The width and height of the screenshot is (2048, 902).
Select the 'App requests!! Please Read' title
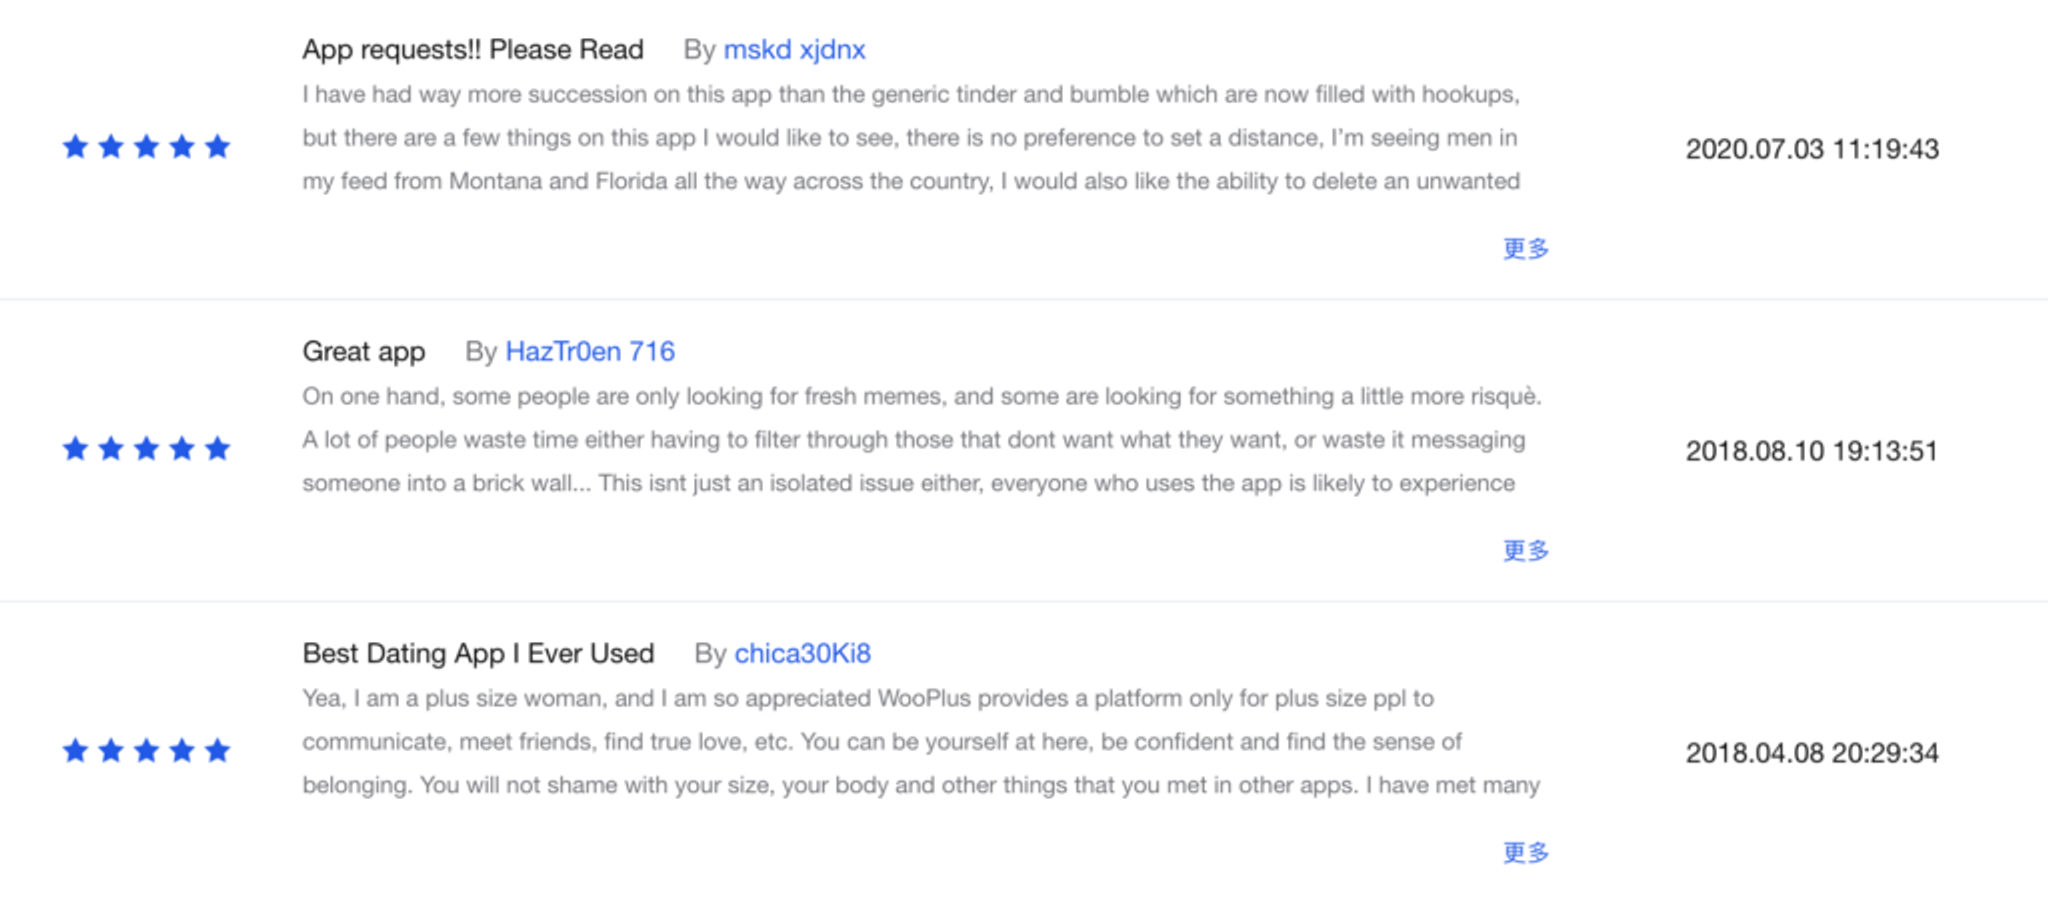473,49
